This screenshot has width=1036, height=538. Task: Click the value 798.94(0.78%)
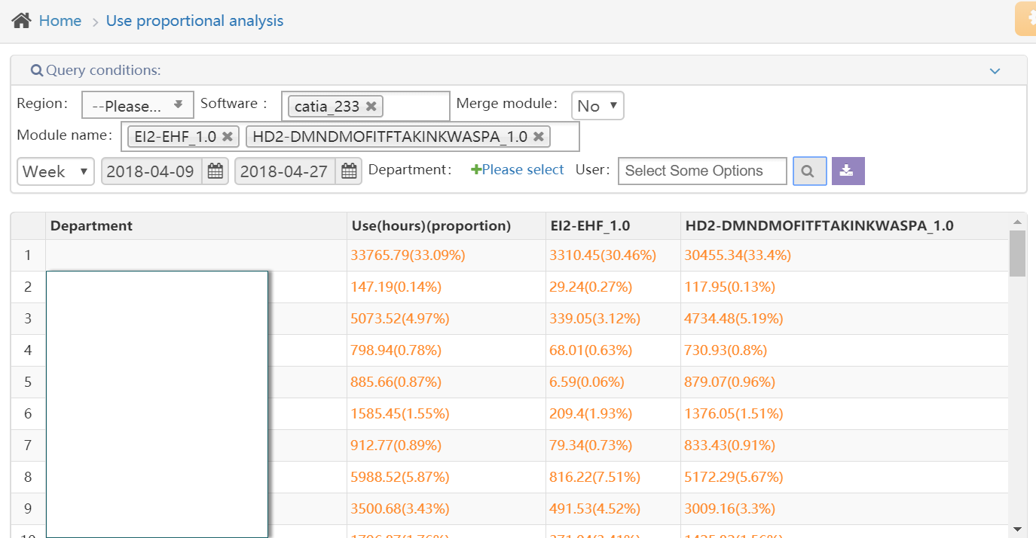396,350
